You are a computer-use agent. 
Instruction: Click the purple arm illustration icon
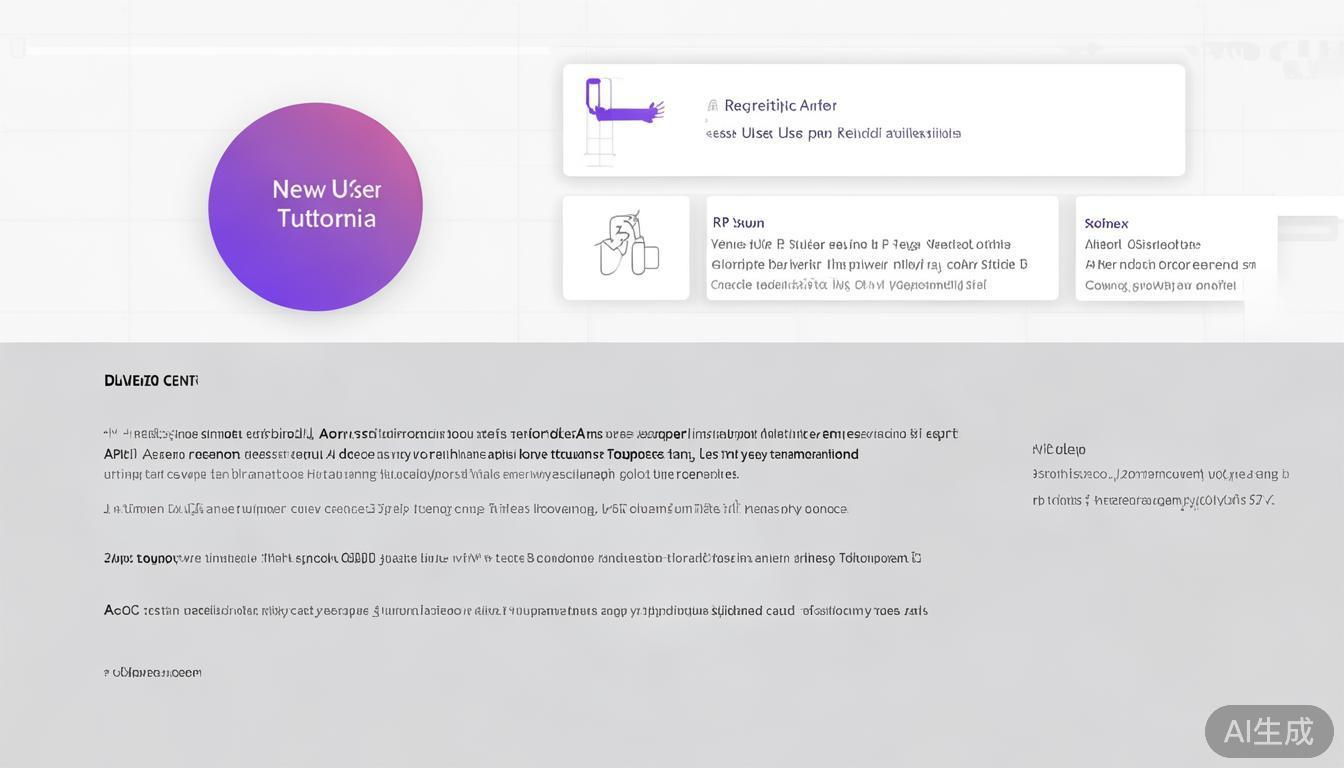[624, 107]
